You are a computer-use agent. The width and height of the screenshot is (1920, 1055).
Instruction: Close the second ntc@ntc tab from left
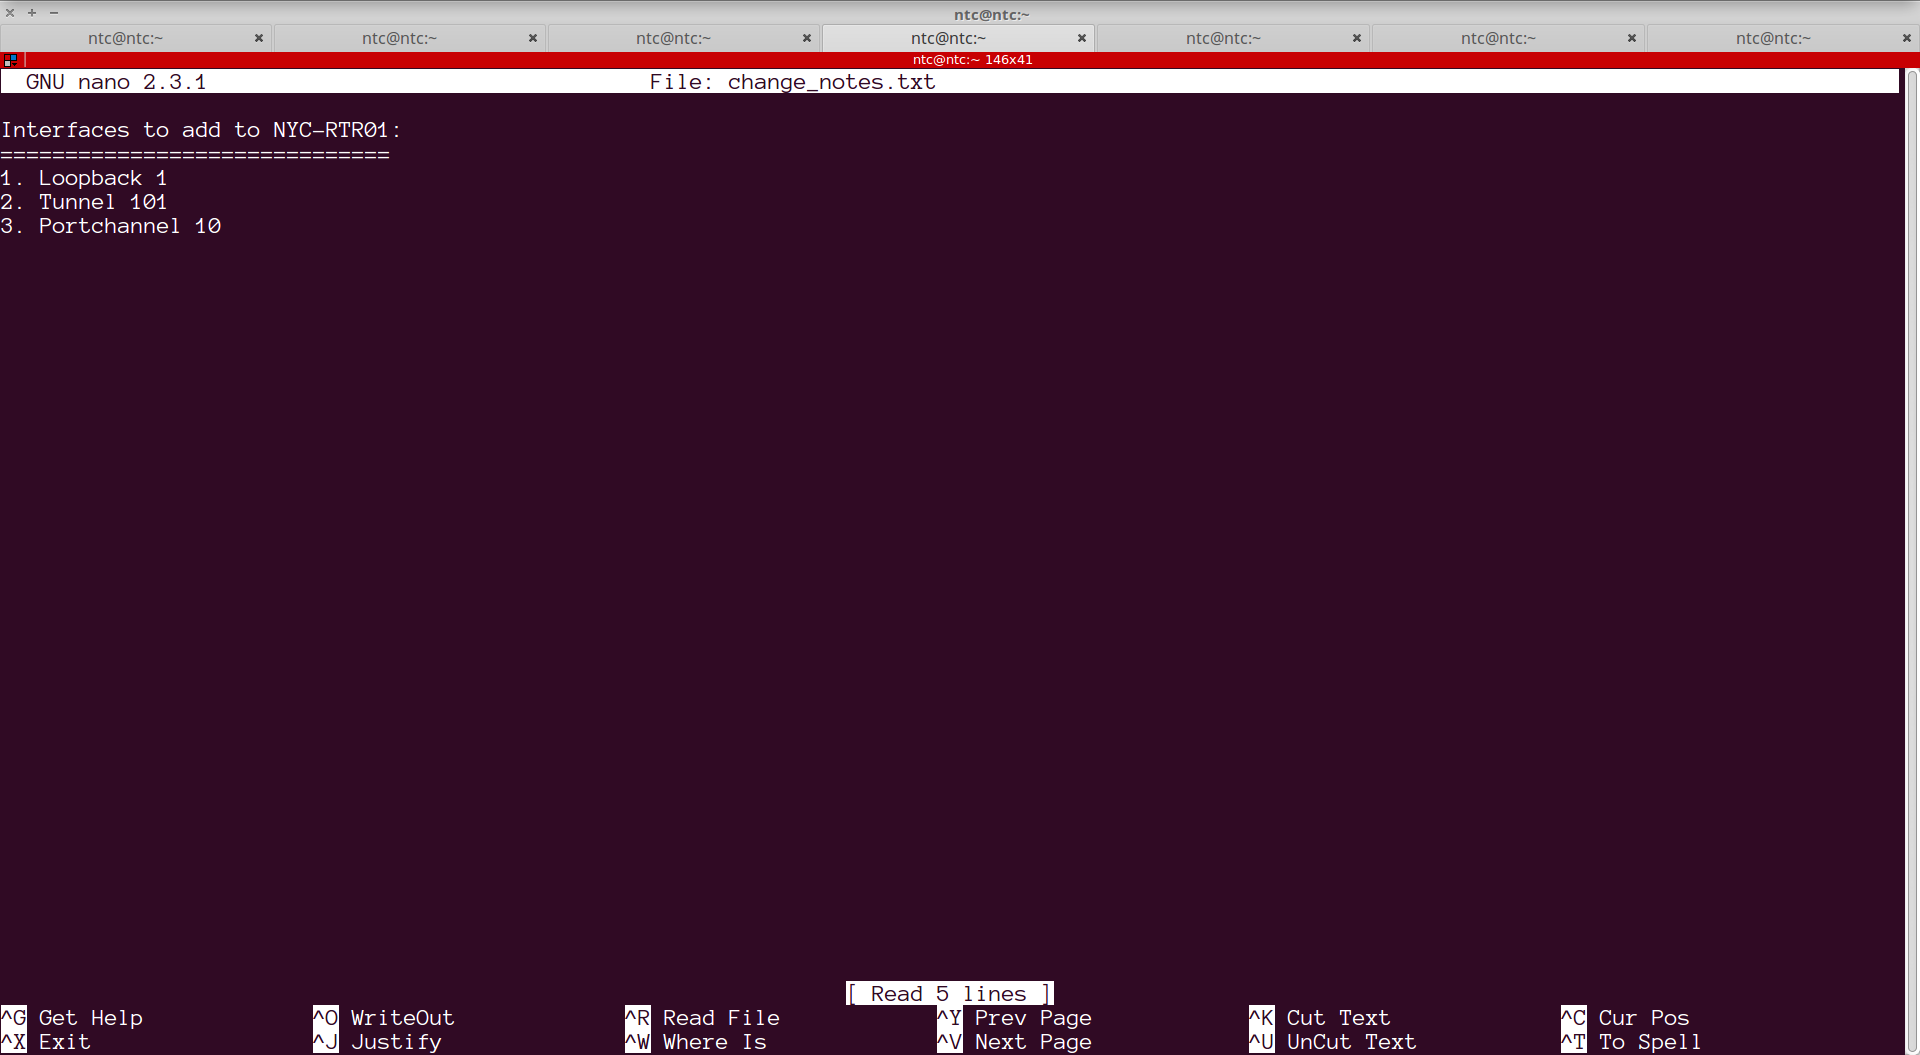point(533,38)
